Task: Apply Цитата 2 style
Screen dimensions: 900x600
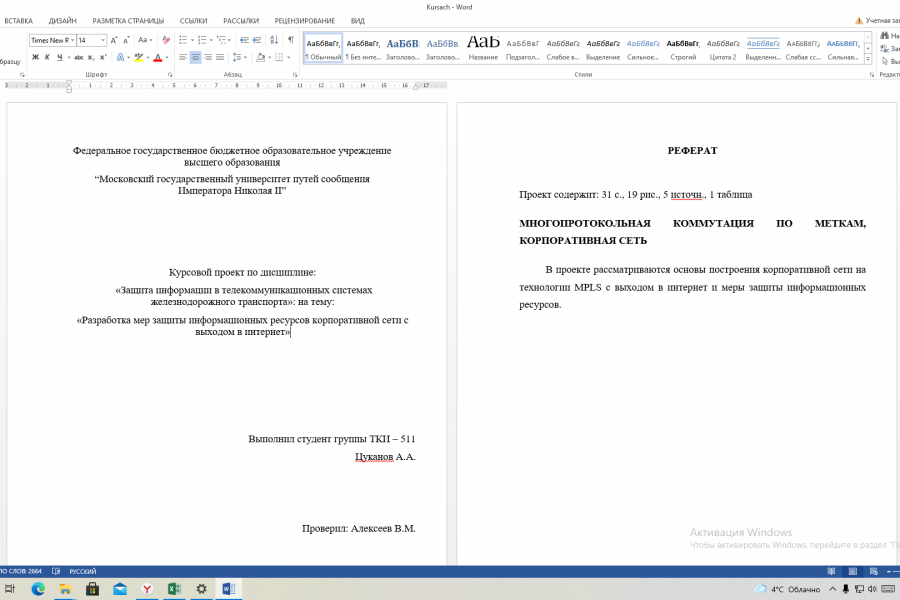Action: pos(723,48)
